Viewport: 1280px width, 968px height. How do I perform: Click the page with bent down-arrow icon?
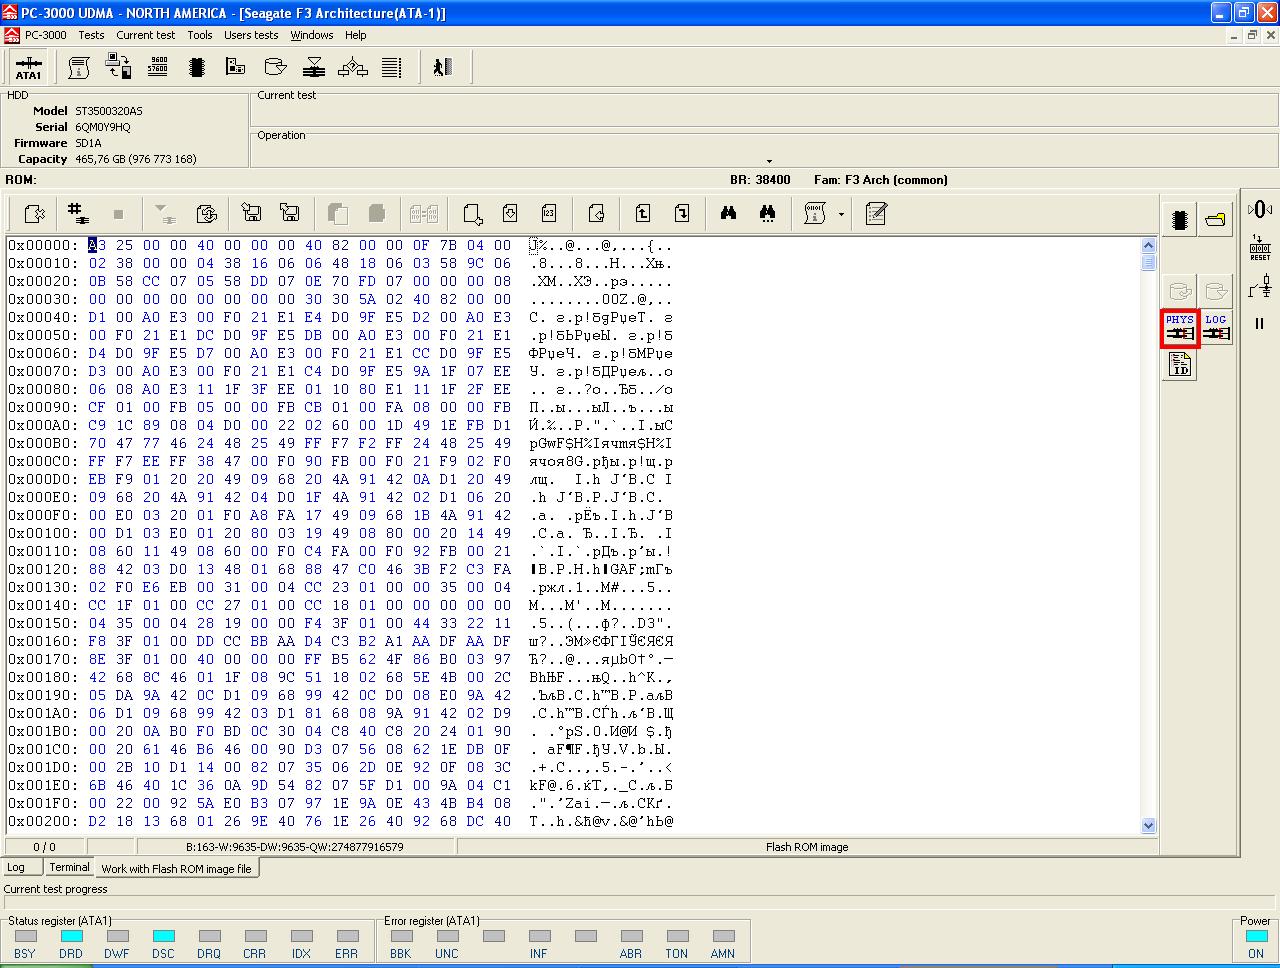point(682,213)
